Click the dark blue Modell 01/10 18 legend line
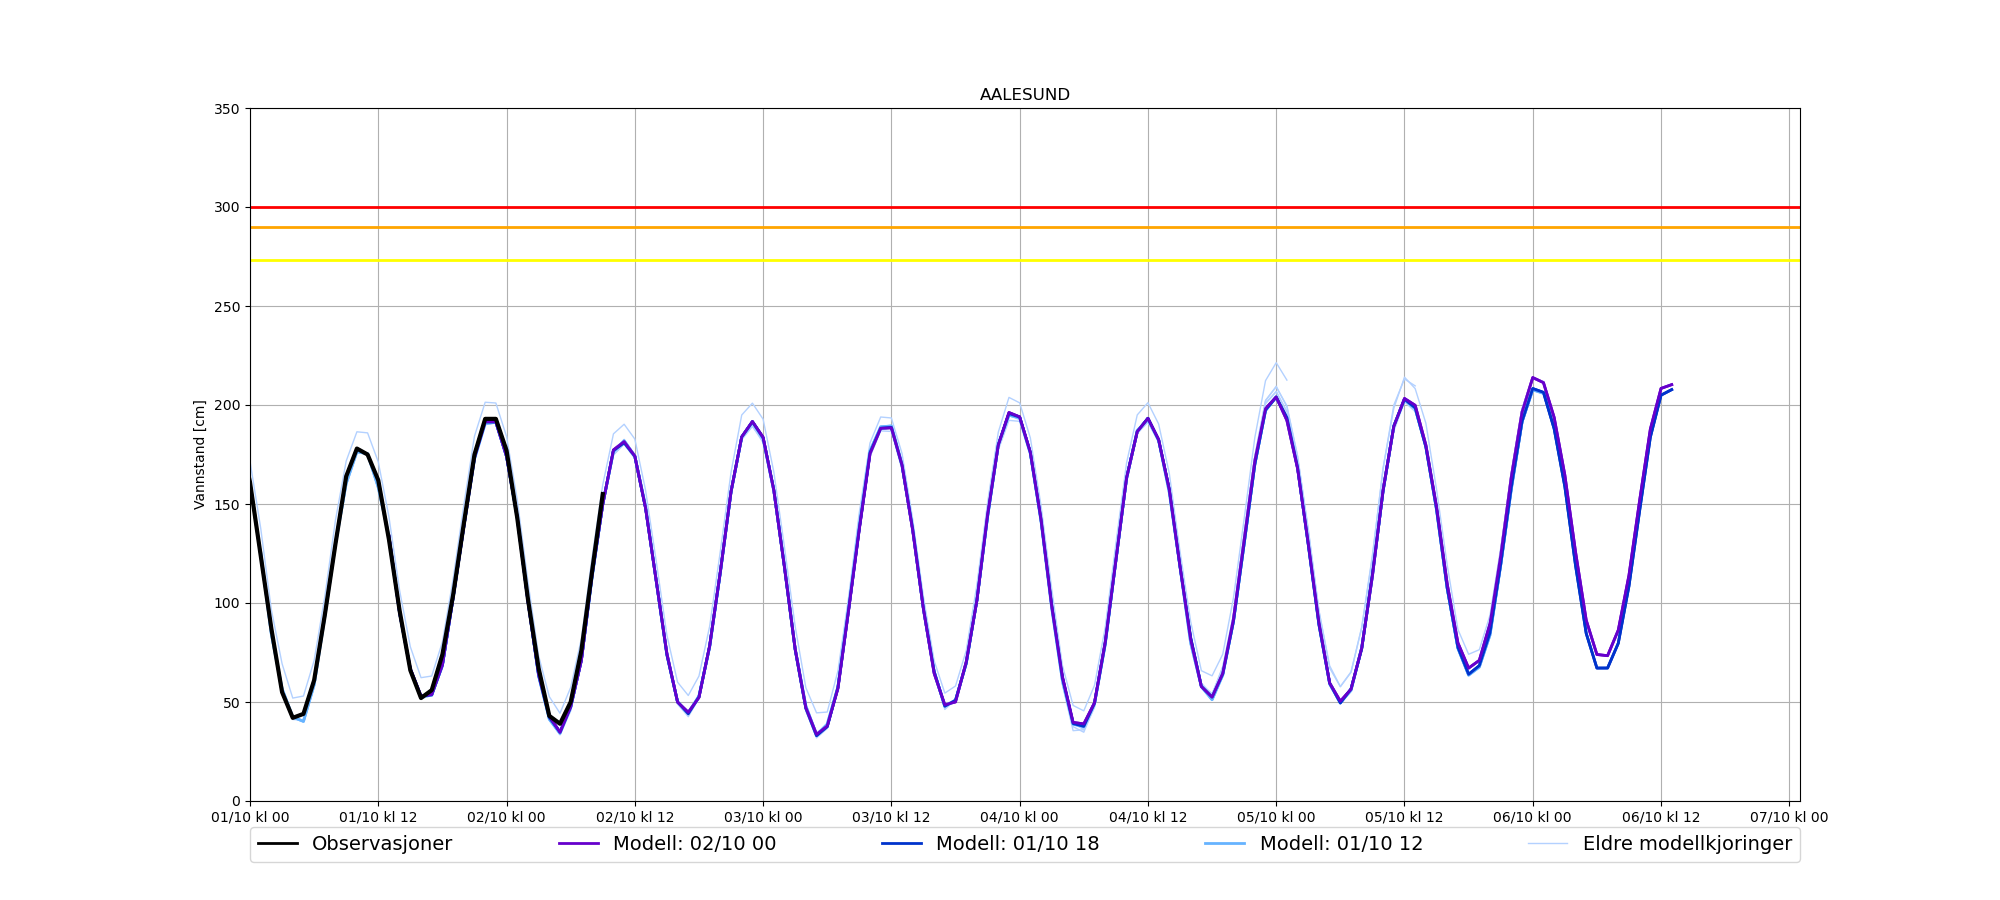This screenshot has height=900, width=2000. [x=902, y=844]
